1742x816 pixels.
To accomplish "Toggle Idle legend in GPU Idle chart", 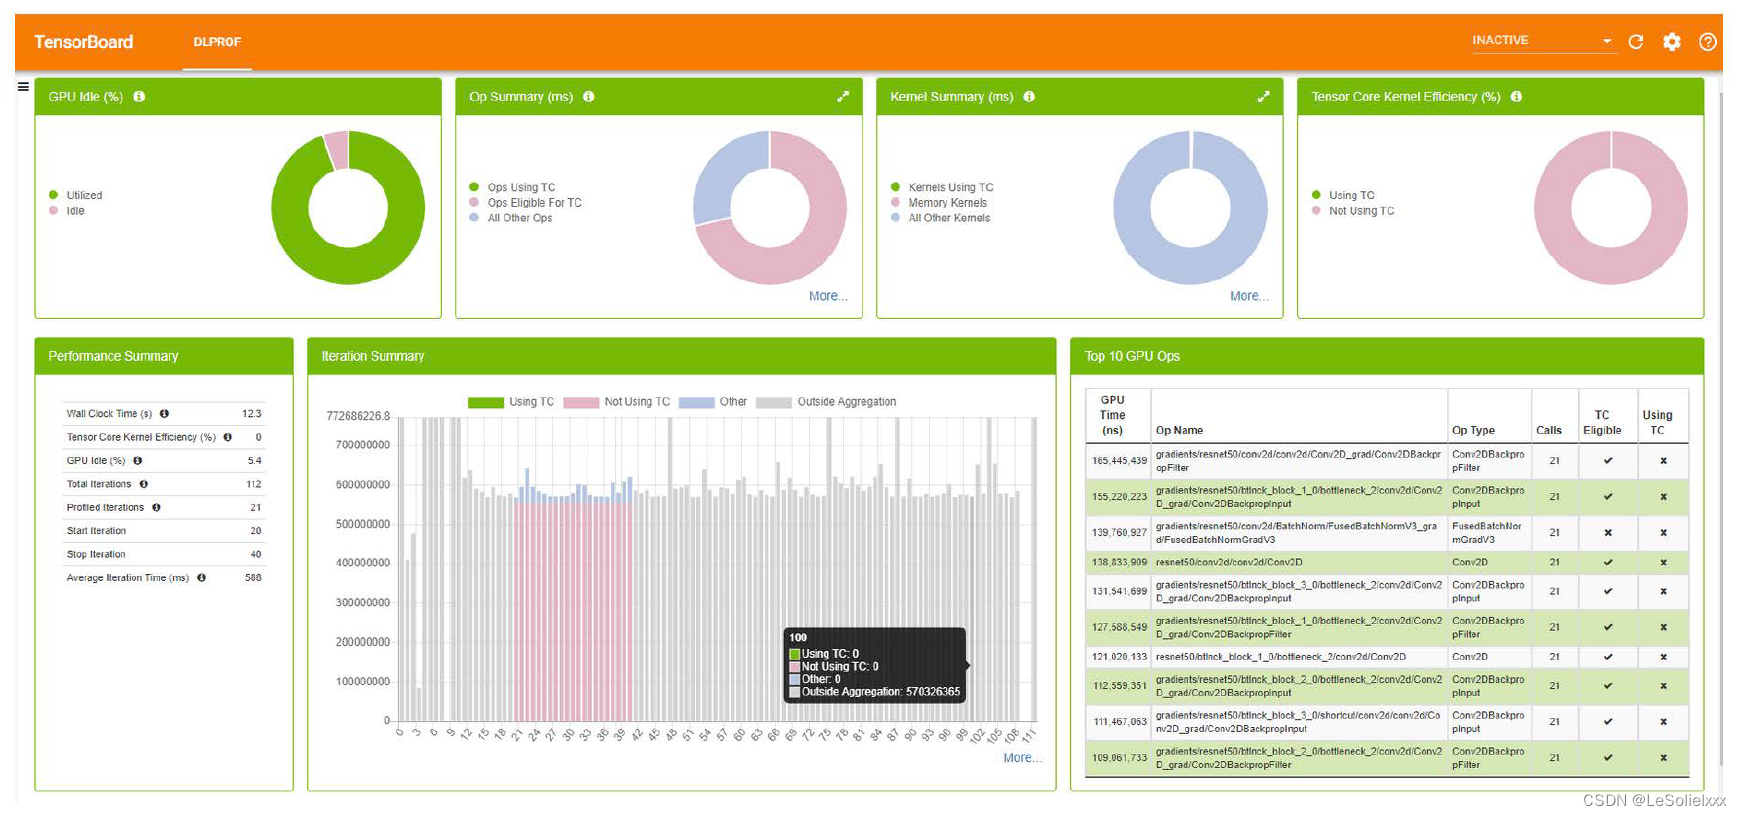I will point(67,211).
